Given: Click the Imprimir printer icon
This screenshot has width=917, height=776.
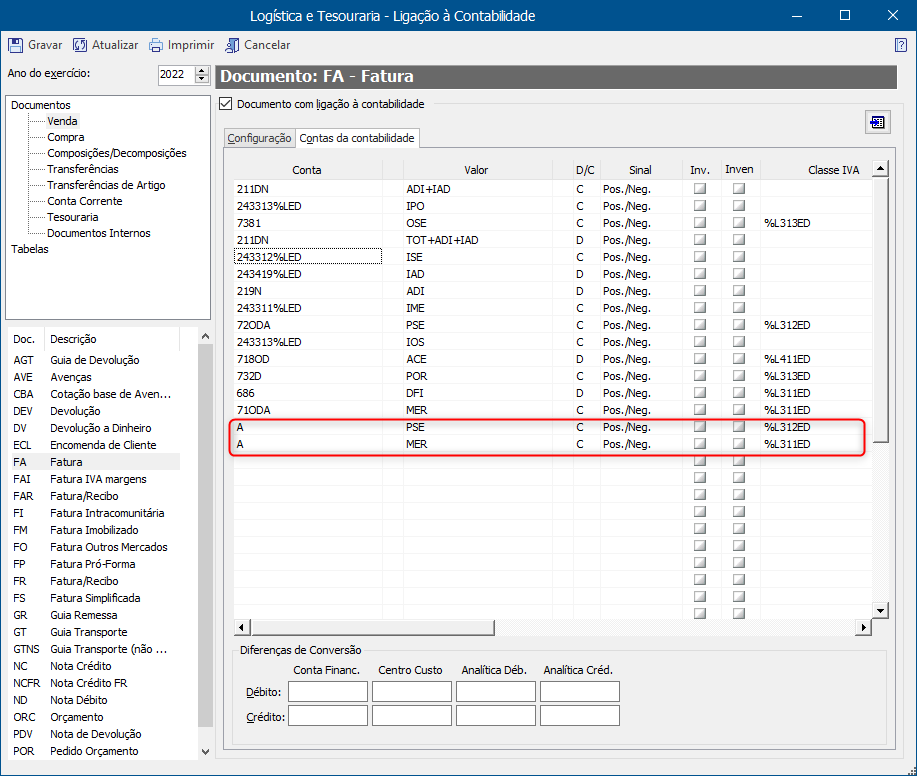Looking at the screenshot, I should pyautogui.click(x=156, y=45).
